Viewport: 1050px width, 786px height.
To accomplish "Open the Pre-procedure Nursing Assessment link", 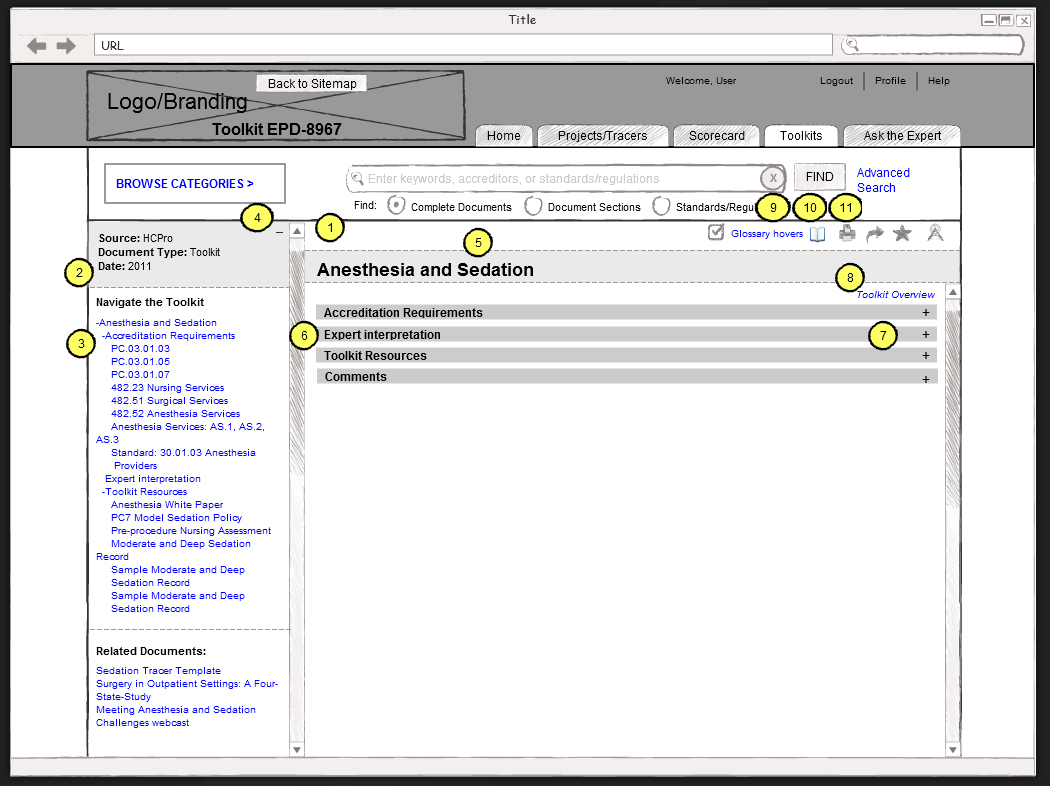I will (191, 531).
